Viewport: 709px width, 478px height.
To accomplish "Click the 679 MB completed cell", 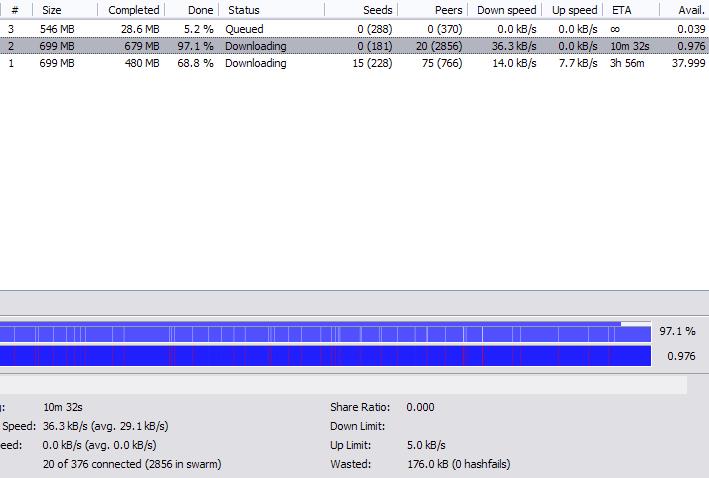I will (x=142, y=46).
